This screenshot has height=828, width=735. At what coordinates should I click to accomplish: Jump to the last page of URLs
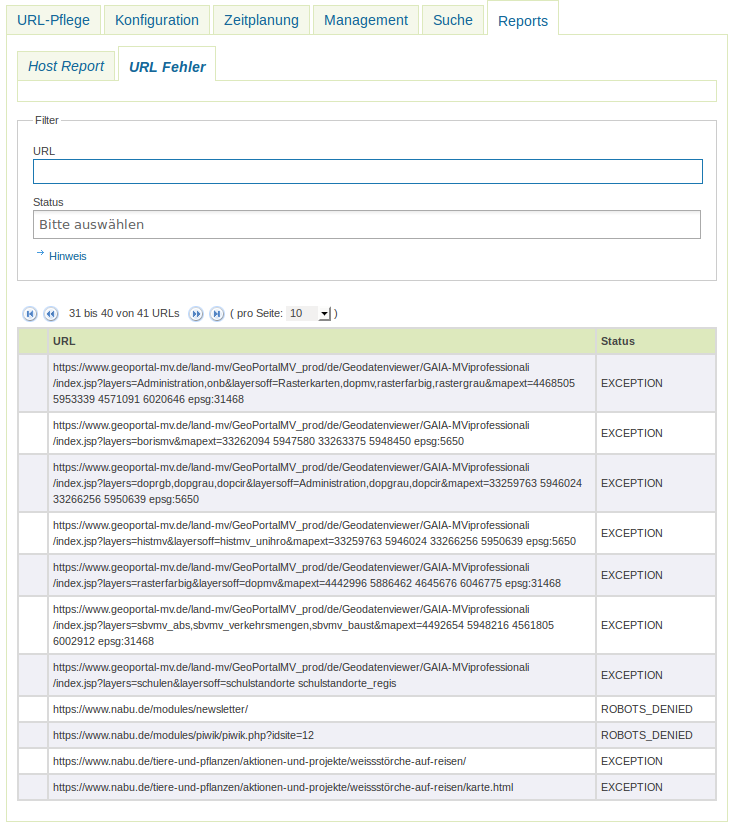[x=217, y=313]
